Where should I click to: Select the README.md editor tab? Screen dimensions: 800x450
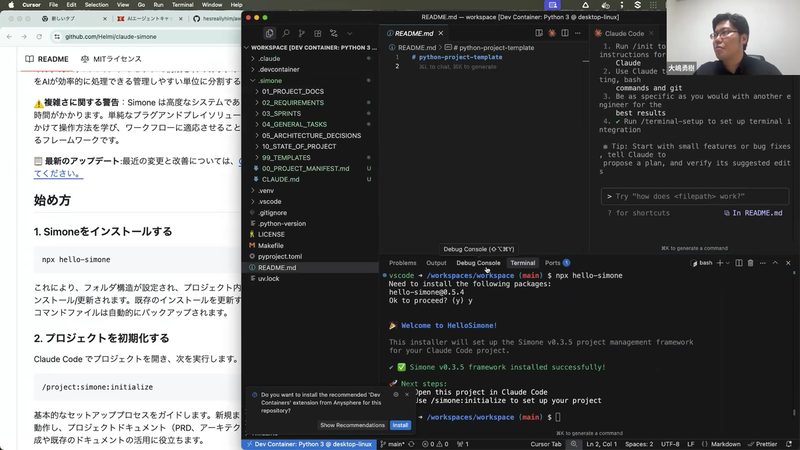[414, 33]
